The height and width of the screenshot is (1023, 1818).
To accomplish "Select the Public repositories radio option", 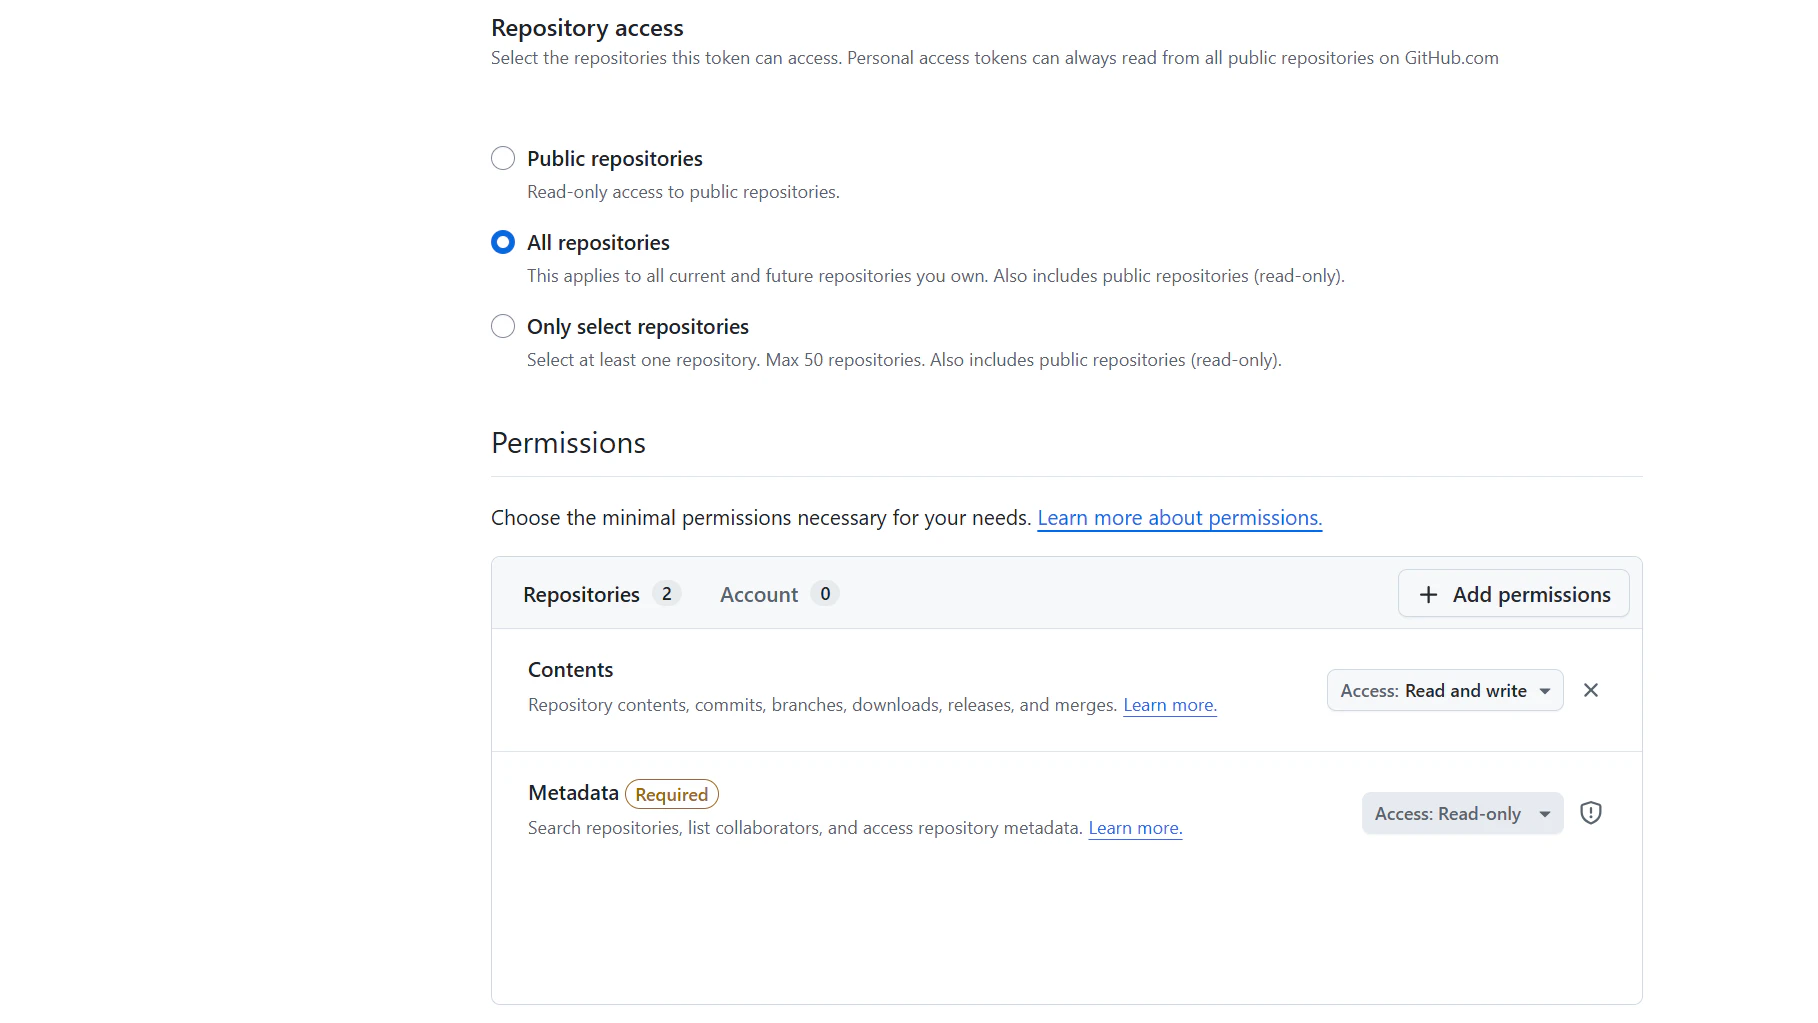I will pyautogui.click(x=503, y=158).
